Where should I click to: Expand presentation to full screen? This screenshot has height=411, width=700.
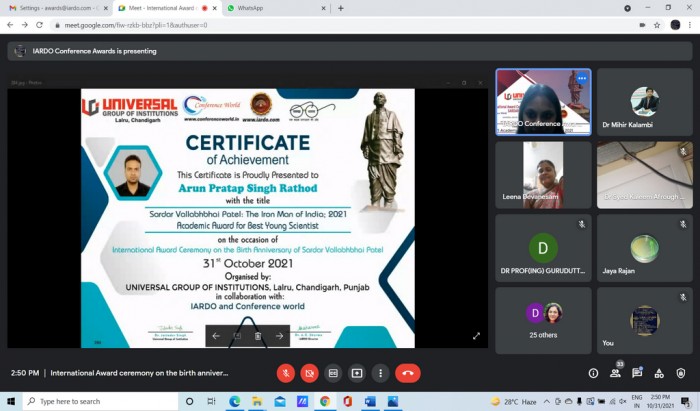coord(476,336)
